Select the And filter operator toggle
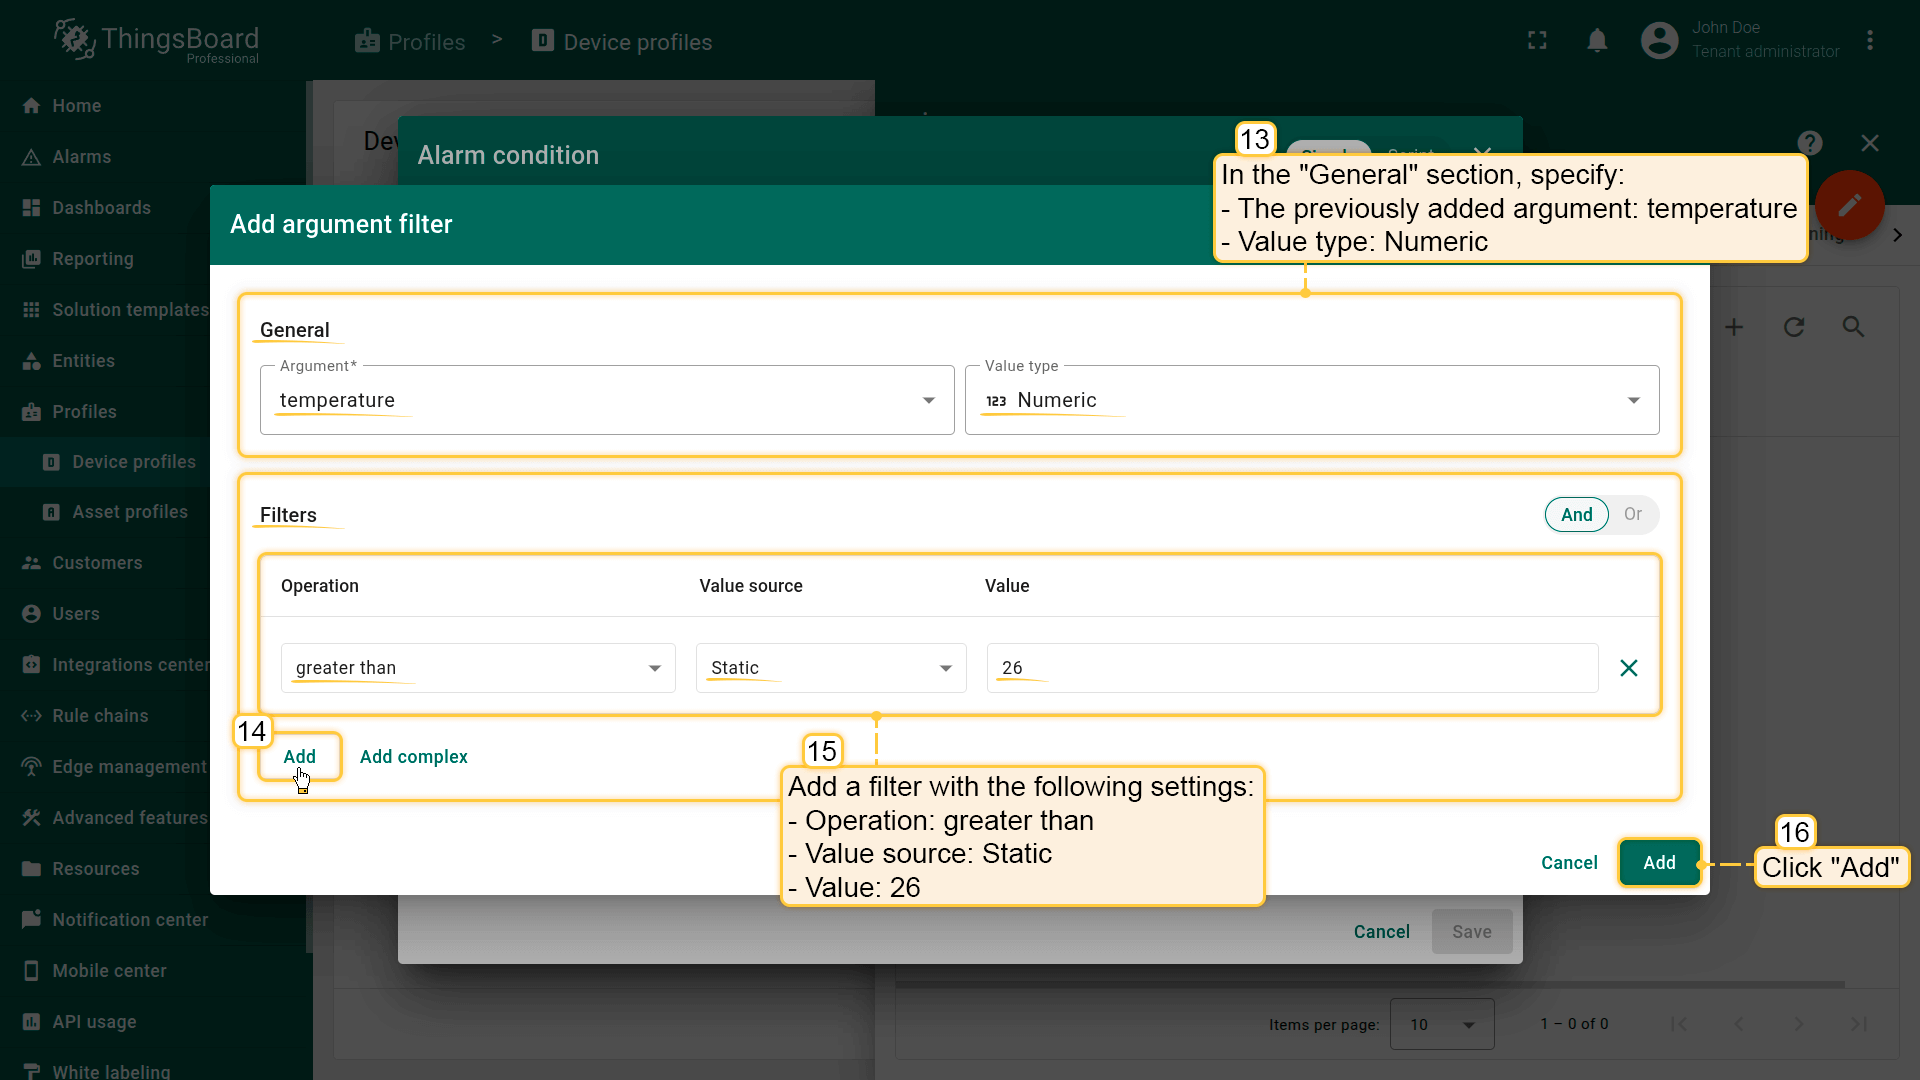1920x1080 pixels. tap(1576, 515)
